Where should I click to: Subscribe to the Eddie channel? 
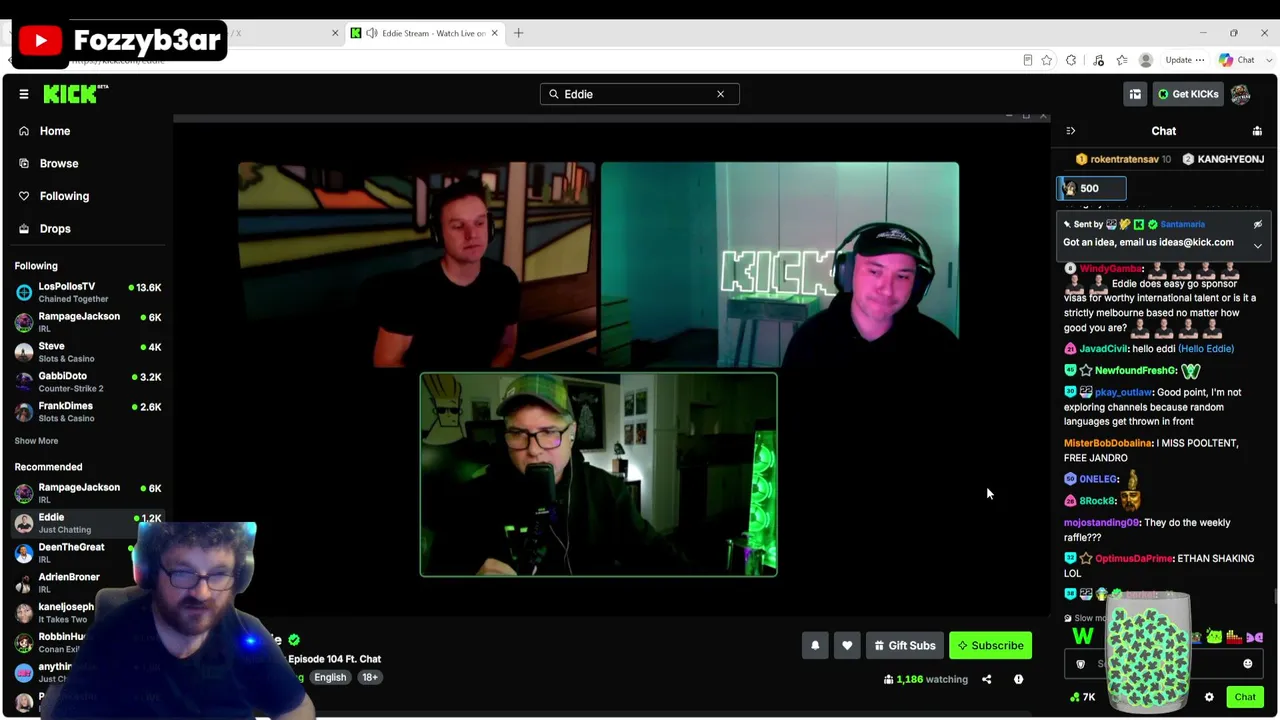click(990, 646)
